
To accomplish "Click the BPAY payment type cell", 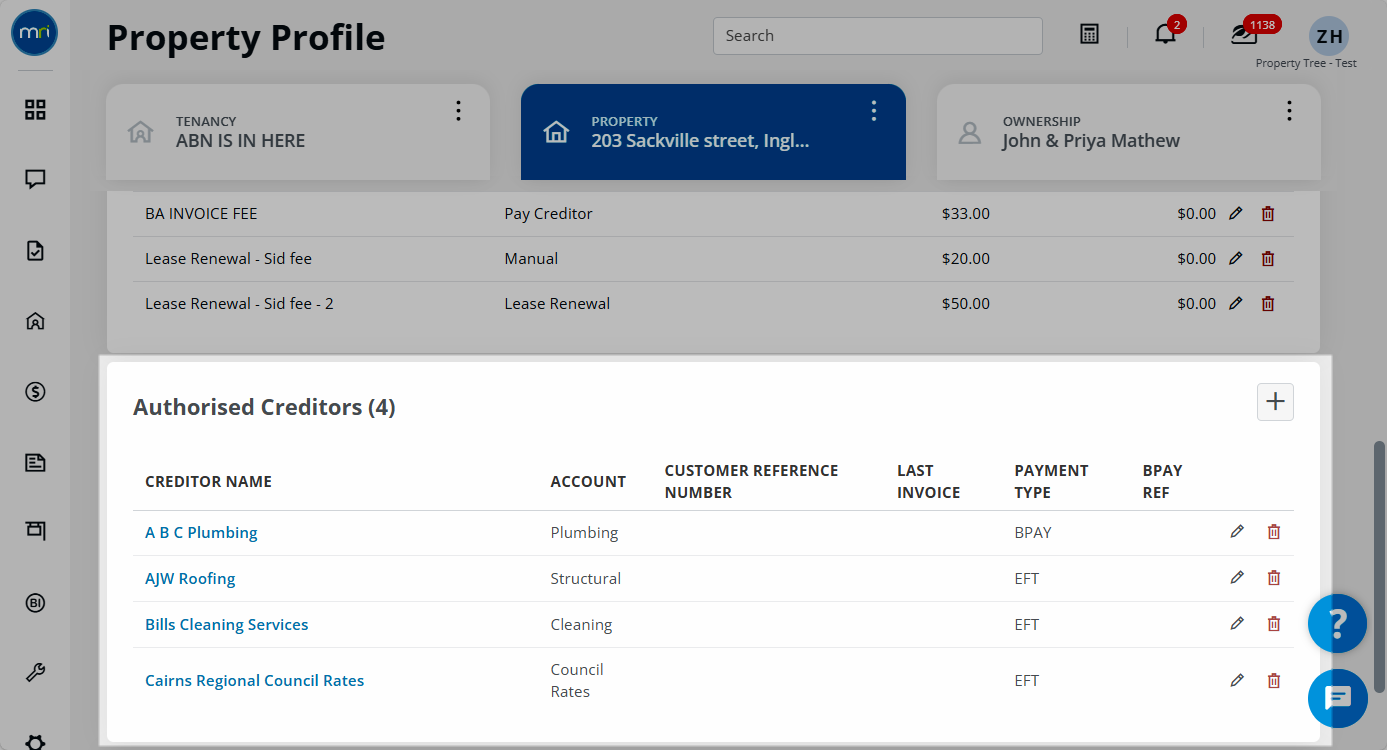I will point(1033,533).
